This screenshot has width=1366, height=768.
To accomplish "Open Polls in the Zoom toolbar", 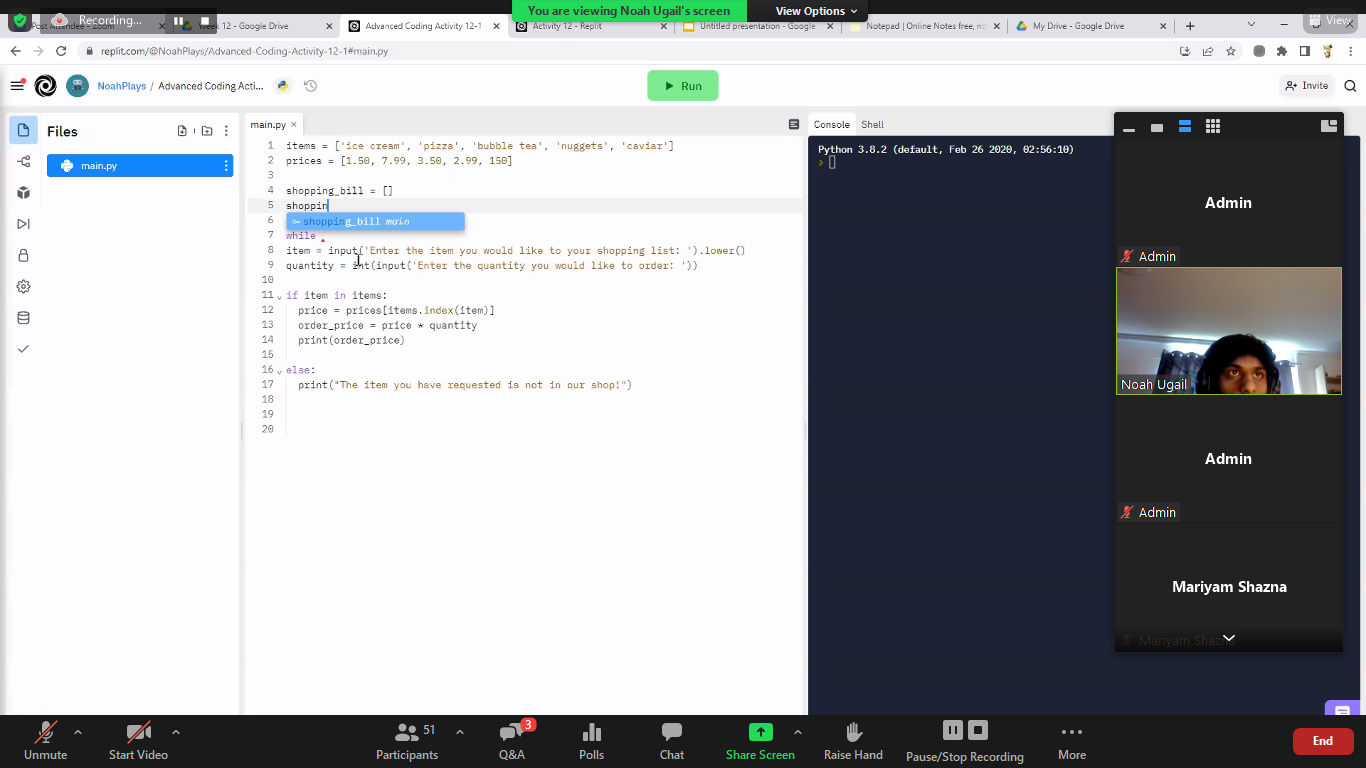I will point(592,742).
